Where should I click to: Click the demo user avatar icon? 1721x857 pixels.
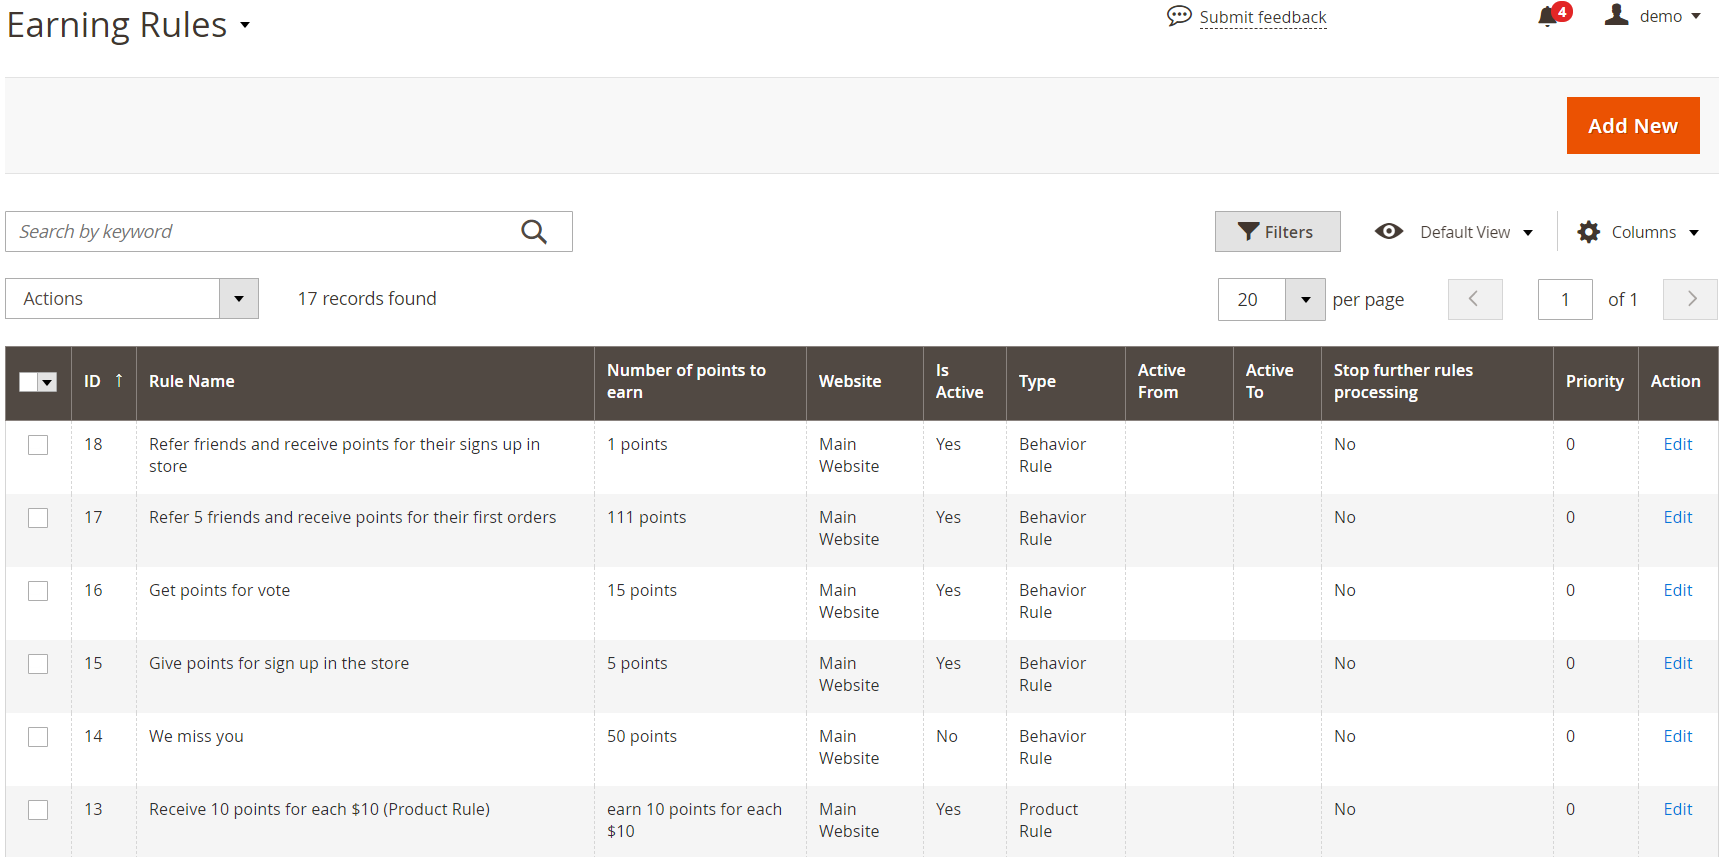[1616, 15]
